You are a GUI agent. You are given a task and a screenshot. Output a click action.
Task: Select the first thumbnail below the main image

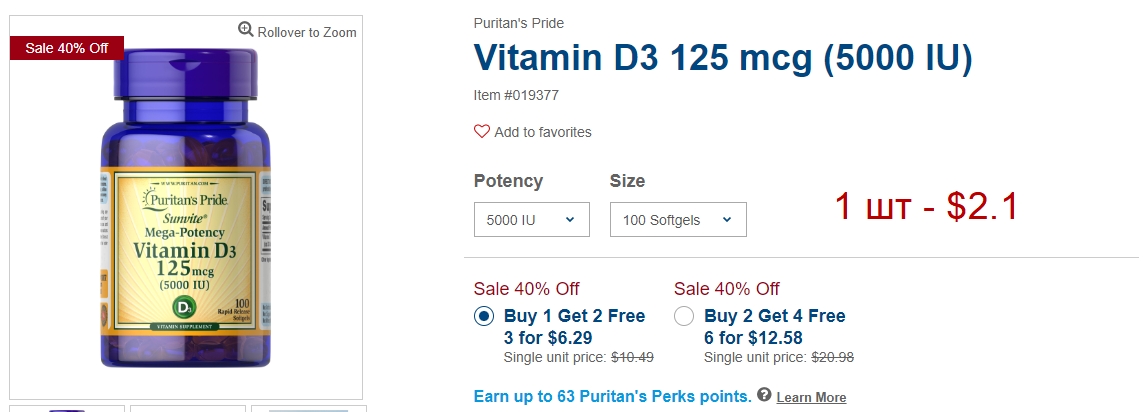pyautogui.click(x=67, y=409)
